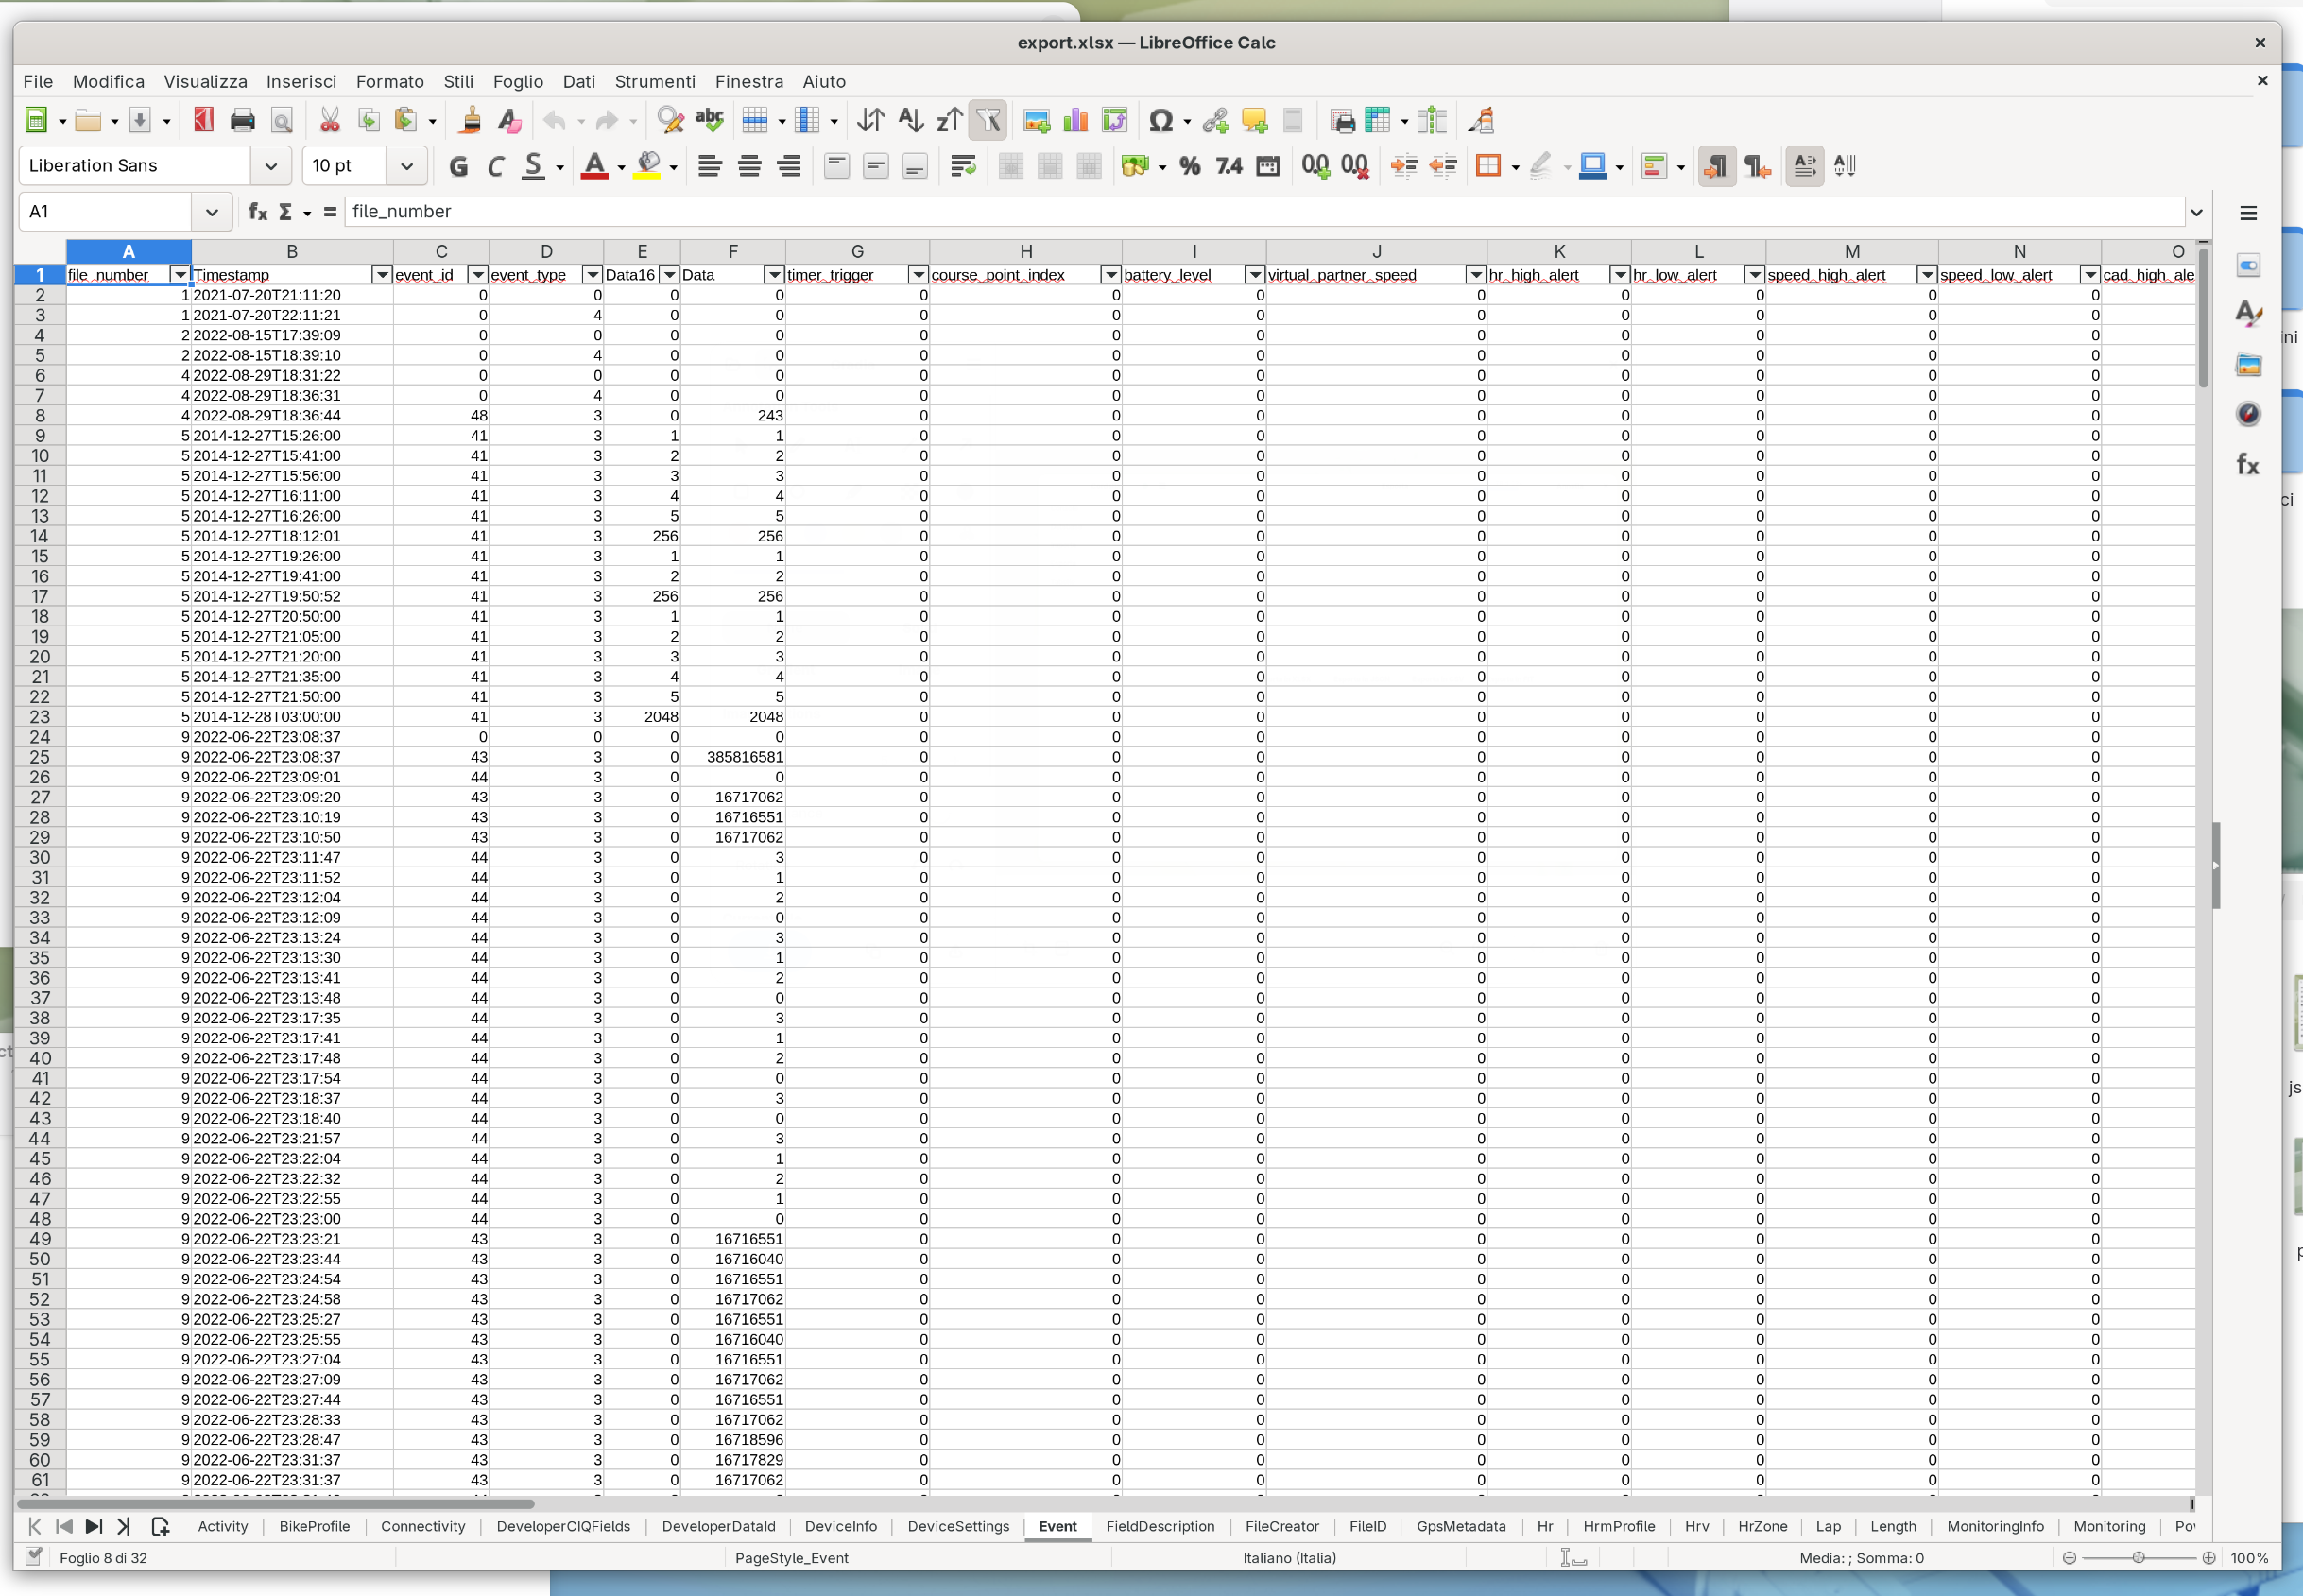Open the Timestamp column filter dropdown
Image resolution: width=2303 pixels, height=1596 pixels.
[381, 275]
